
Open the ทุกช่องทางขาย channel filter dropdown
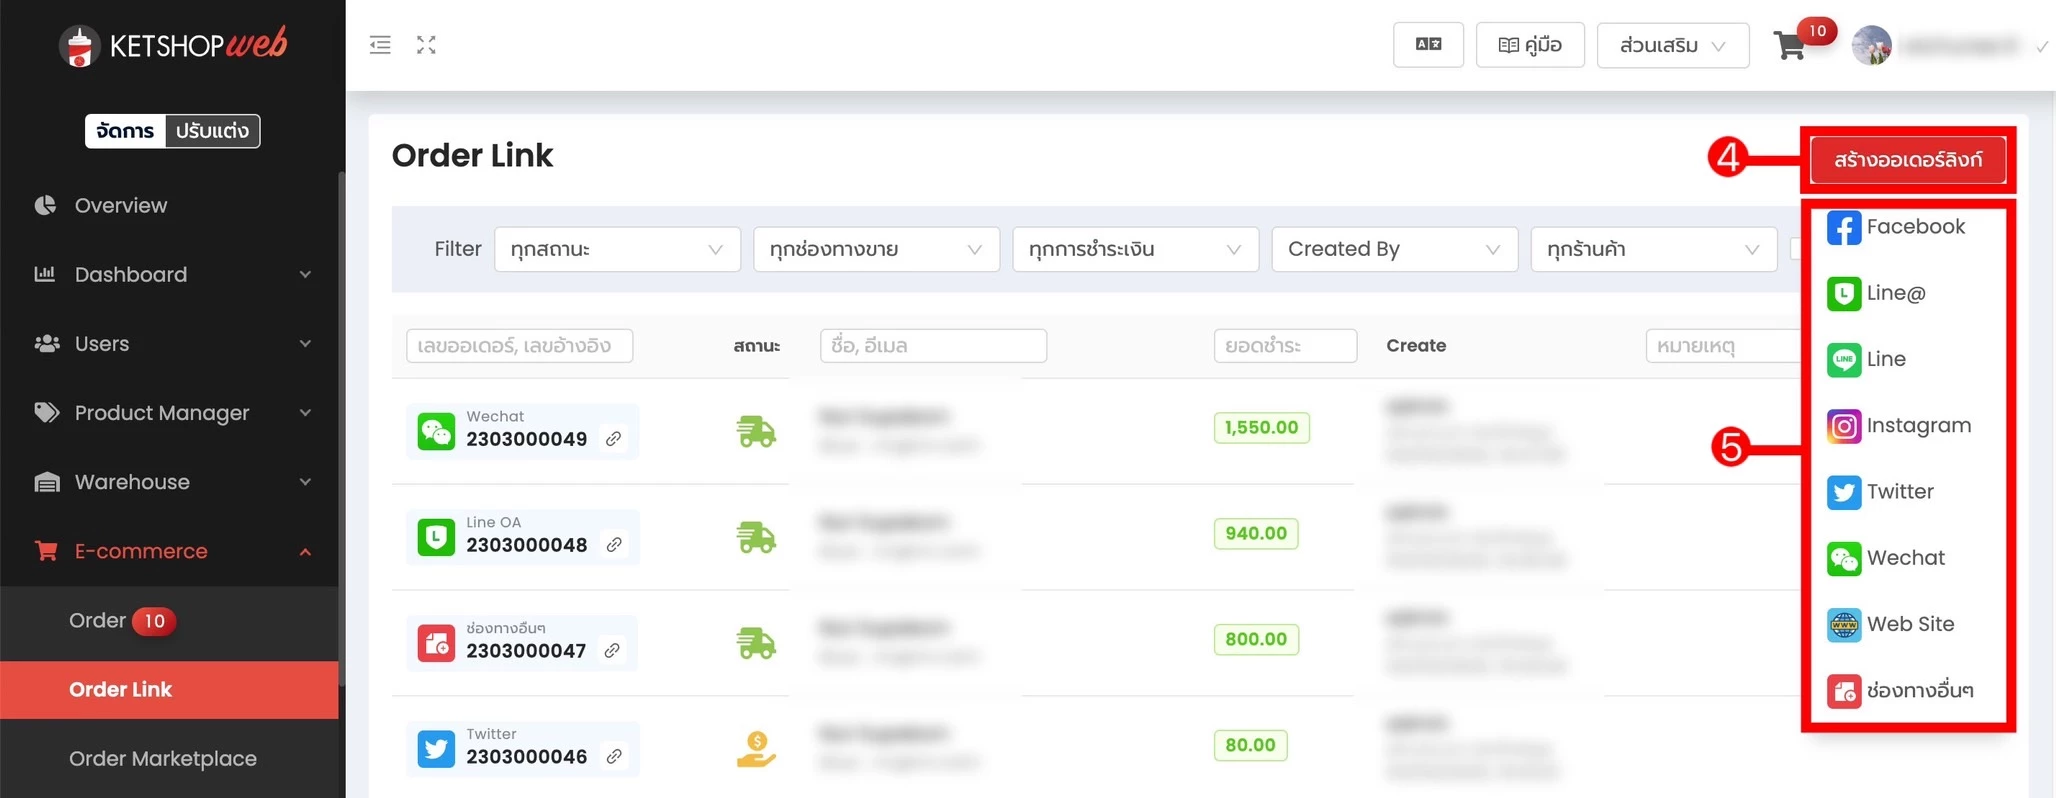876,249
